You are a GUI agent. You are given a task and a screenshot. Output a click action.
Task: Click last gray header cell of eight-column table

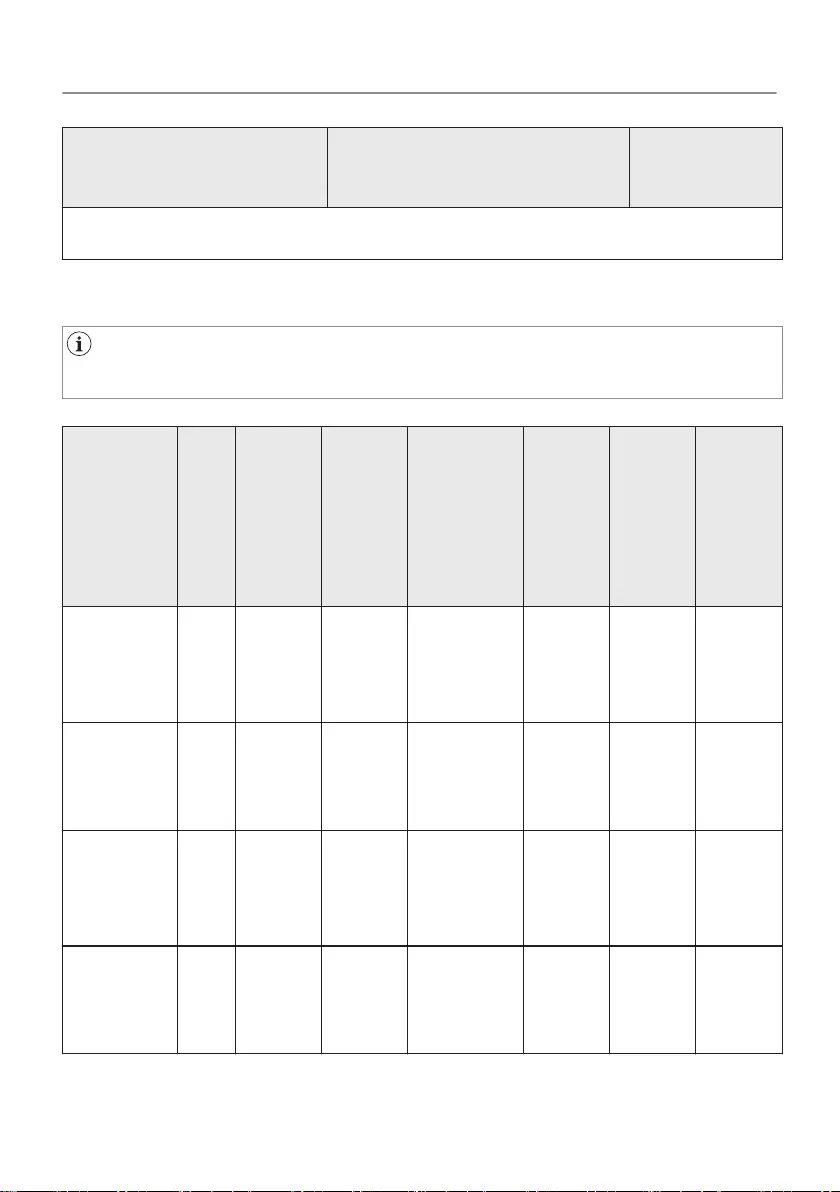pos(739,516)
